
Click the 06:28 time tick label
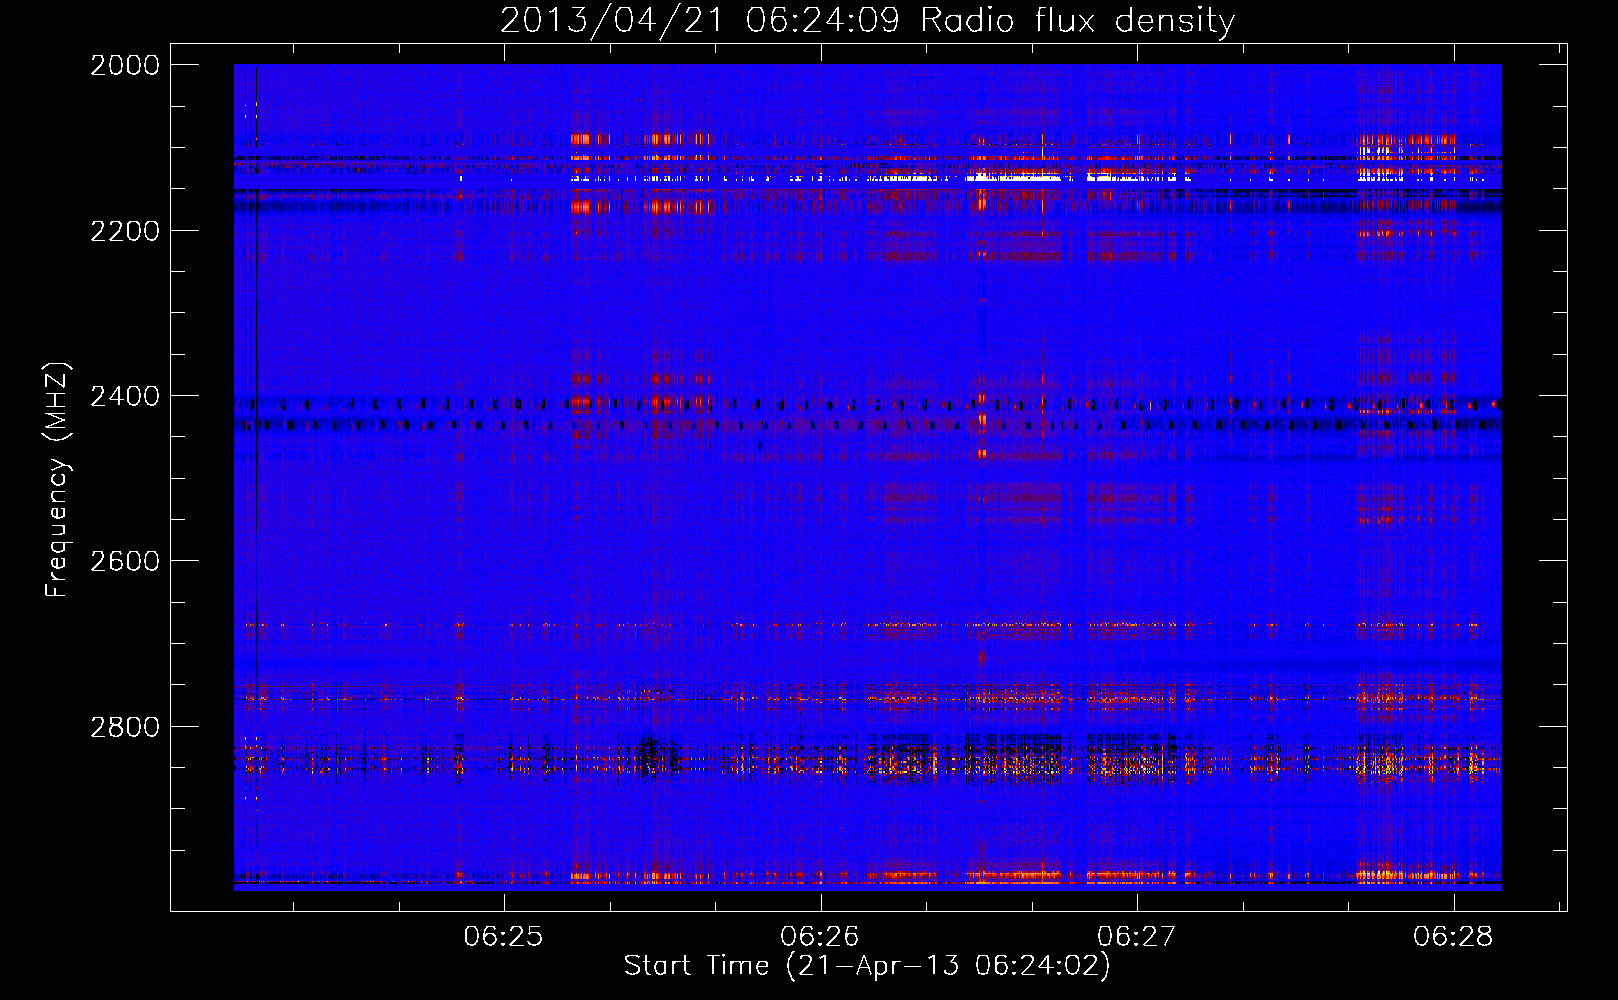point(1453,936)
